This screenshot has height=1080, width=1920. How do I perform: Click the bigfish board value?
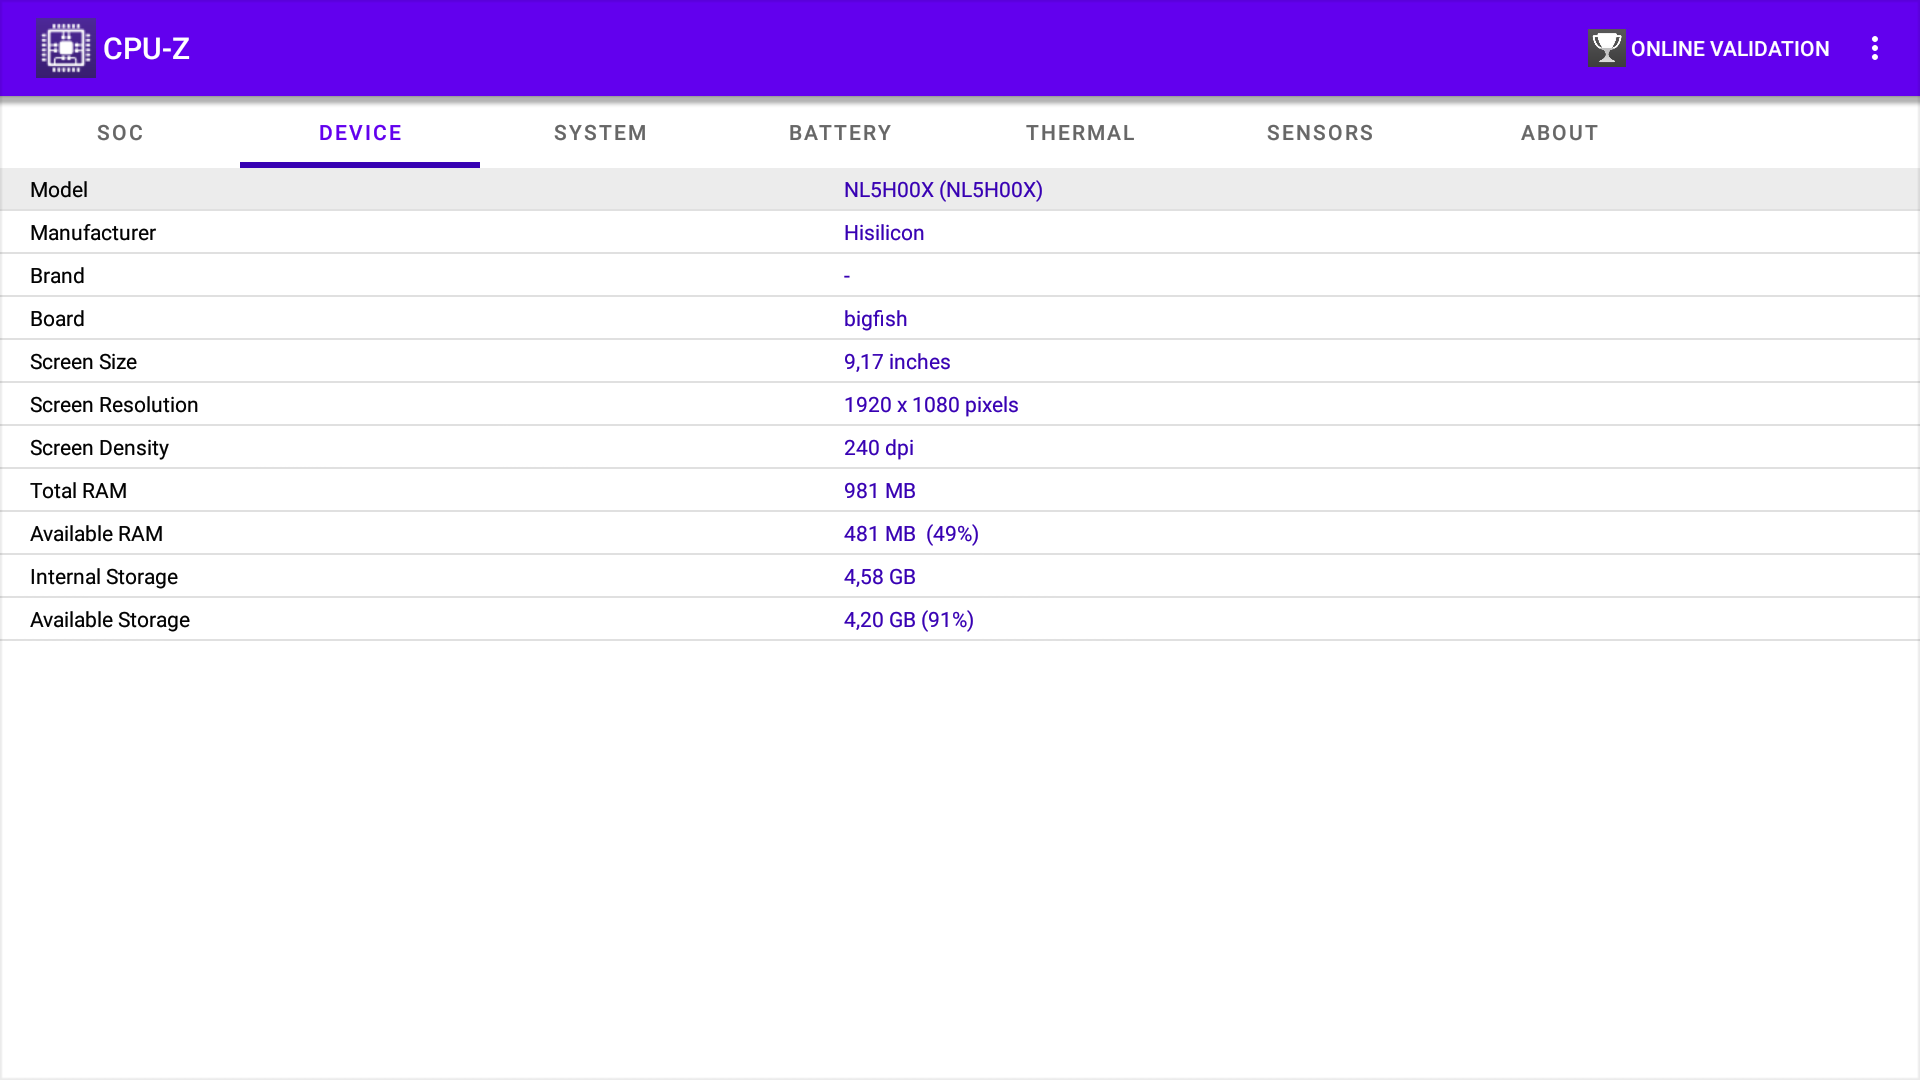pyautogui.click(x=875, y=319)
